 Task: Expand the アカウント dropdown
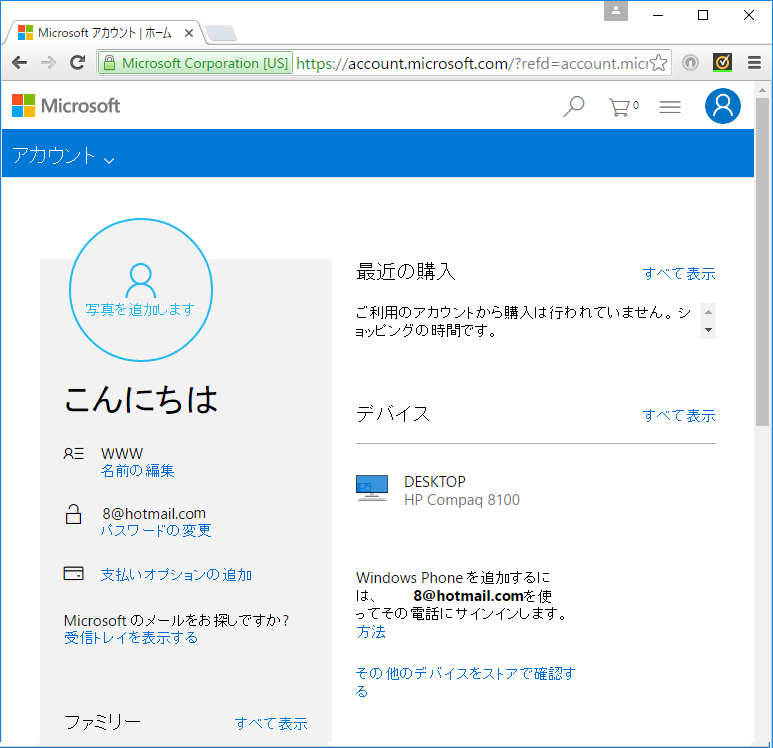tap(63, 155)
